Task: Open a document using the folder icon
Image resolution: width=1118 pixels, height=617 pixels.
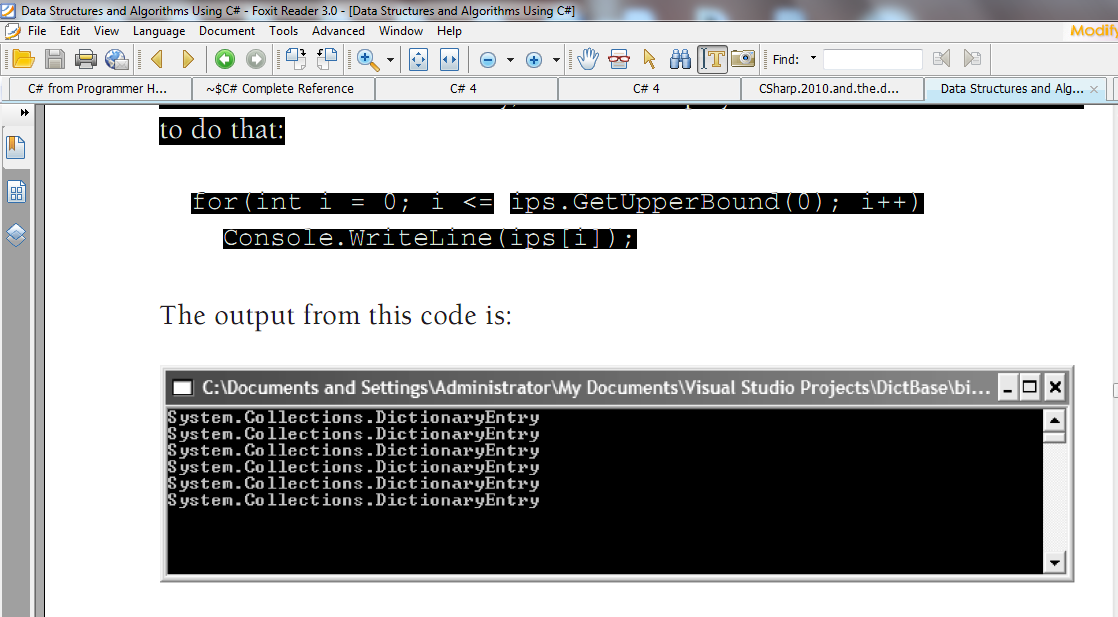Action: click(x=24, y=60)
